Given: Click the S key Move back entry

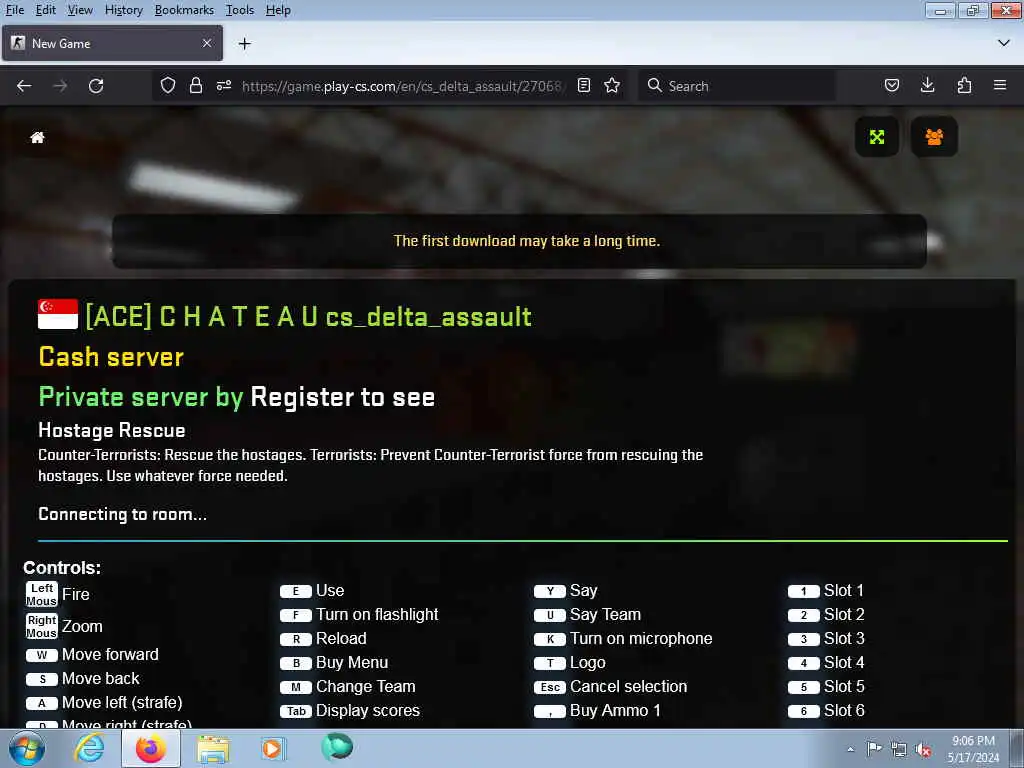Looking at the screenshot, I should click(x=83, y=679).
